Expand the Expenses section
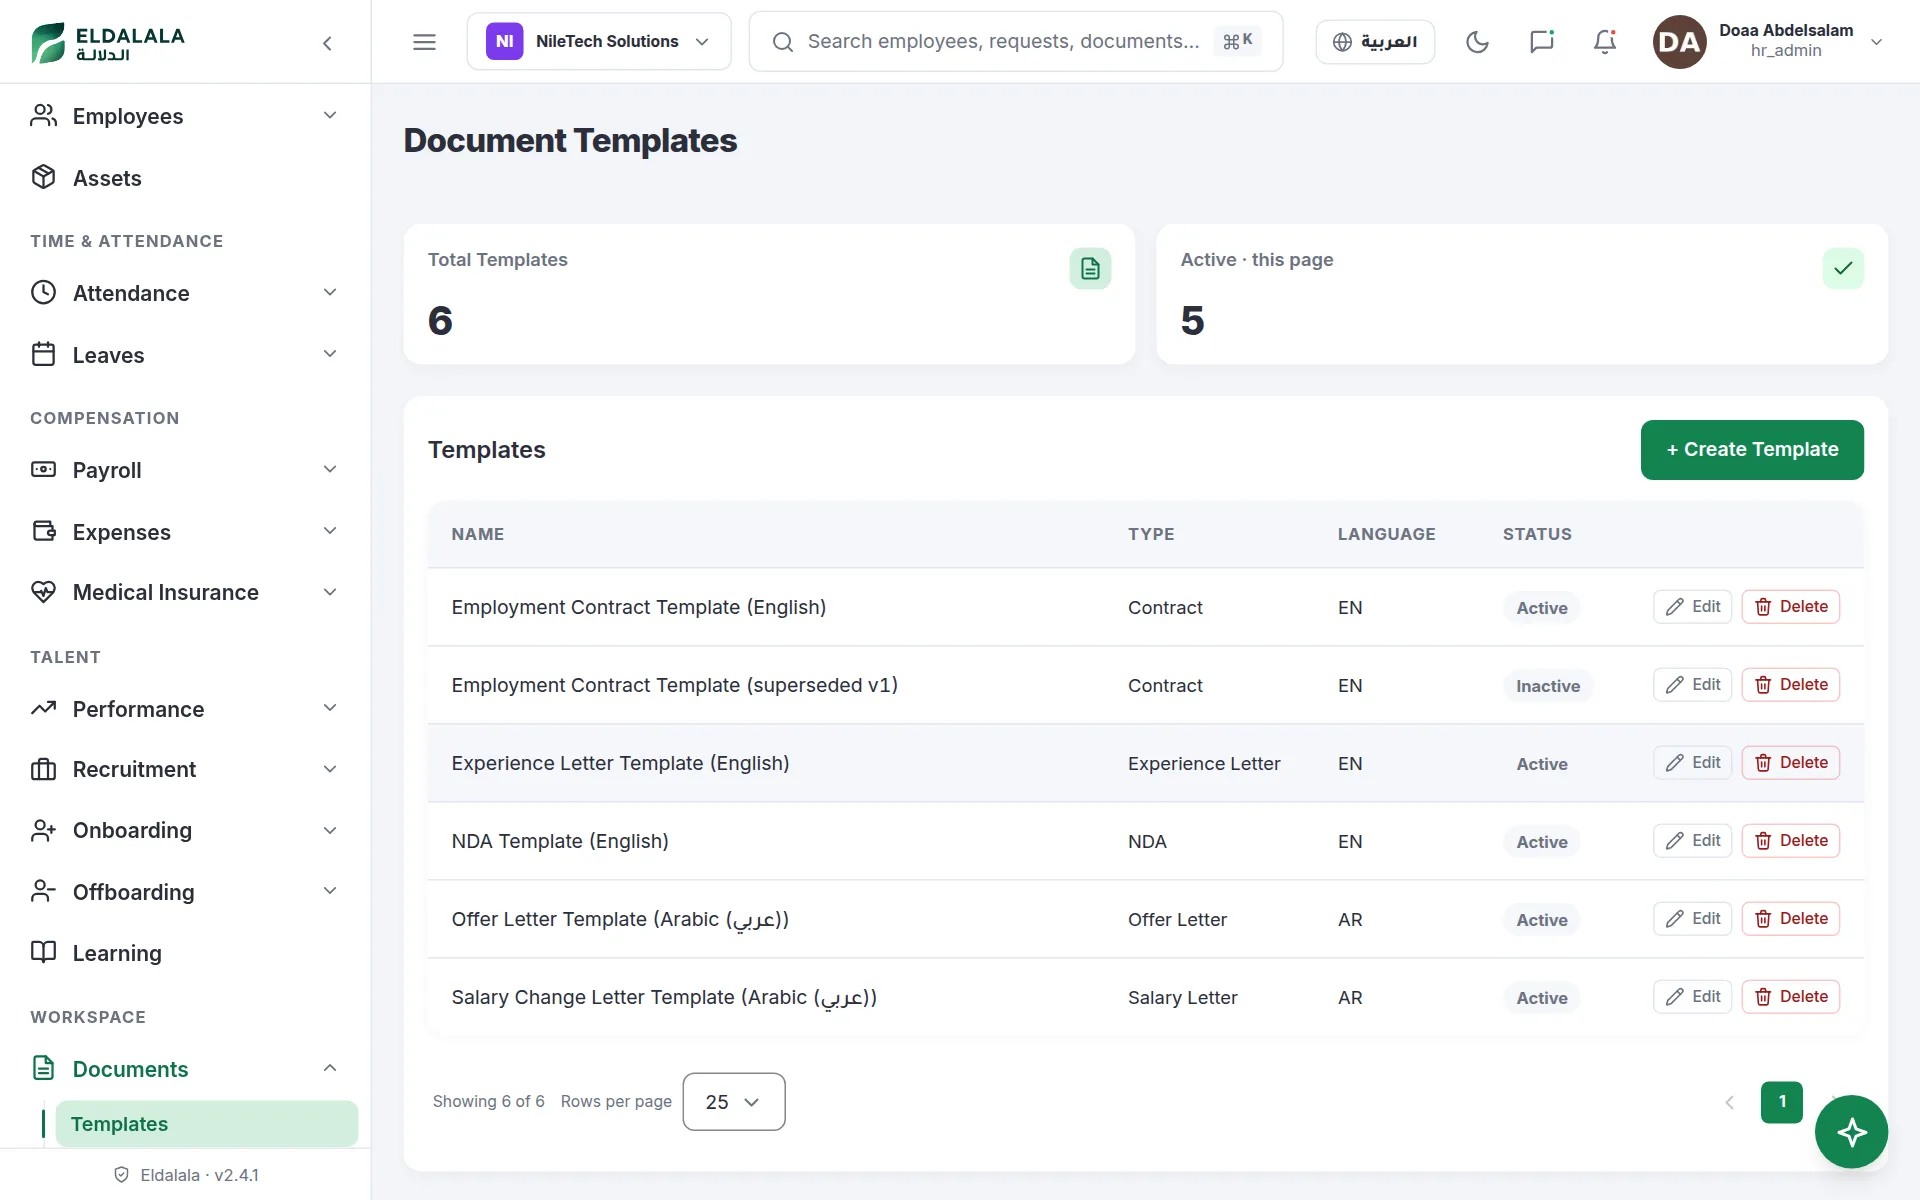The image size is (1920, 1200). 185,532
